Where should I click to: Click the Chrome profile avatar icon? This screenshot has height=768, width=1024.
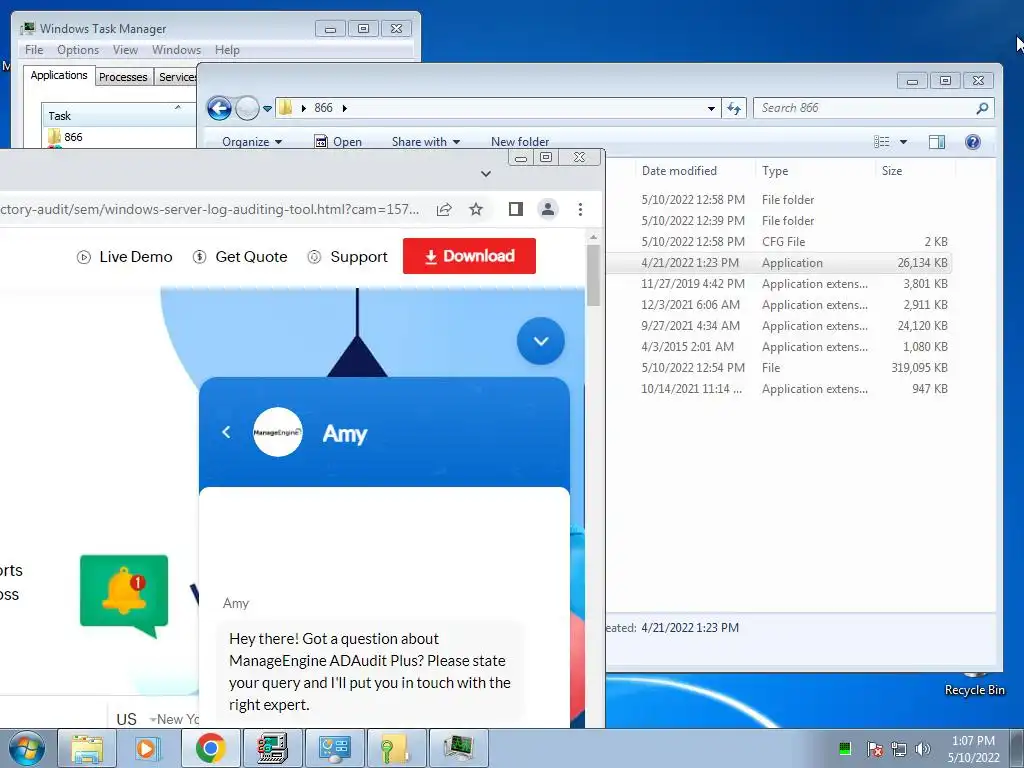coord(548,209)
